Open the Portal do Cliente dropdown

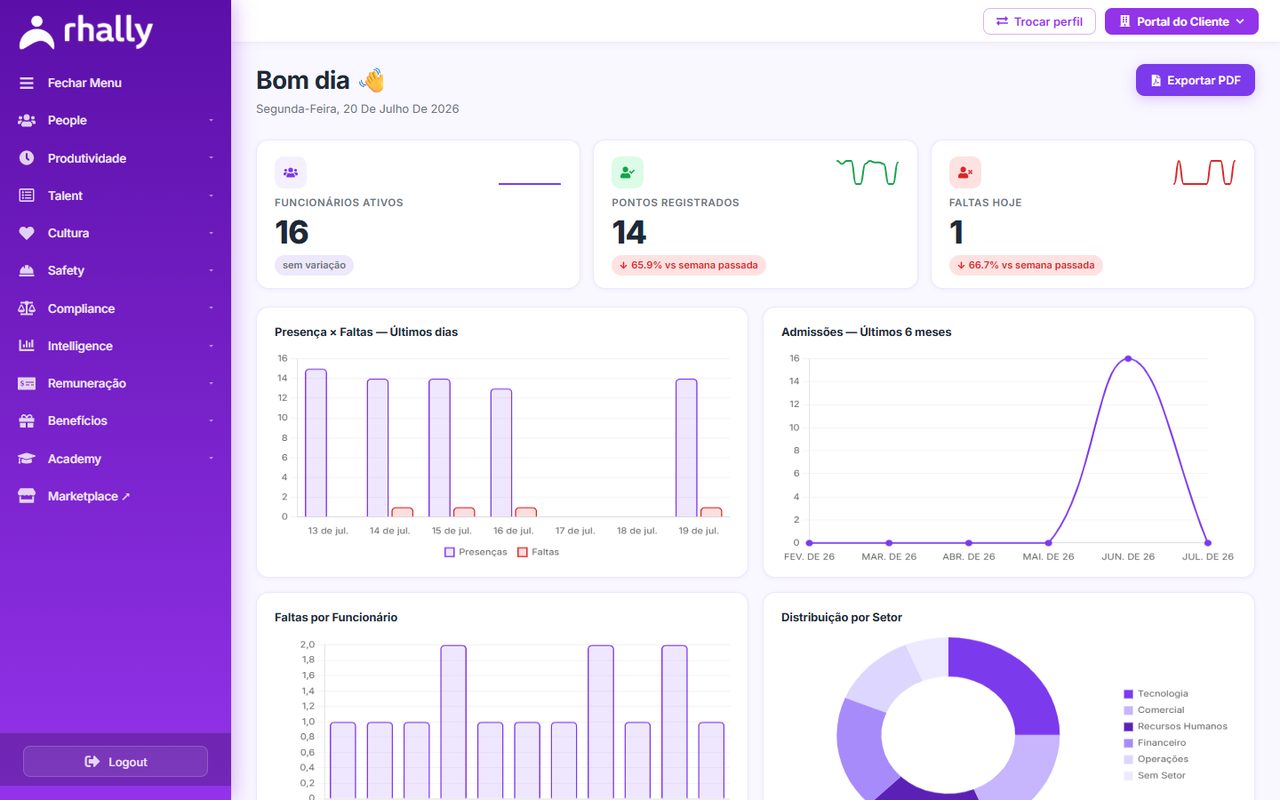pyautogui.click(x=1181, y=21)
